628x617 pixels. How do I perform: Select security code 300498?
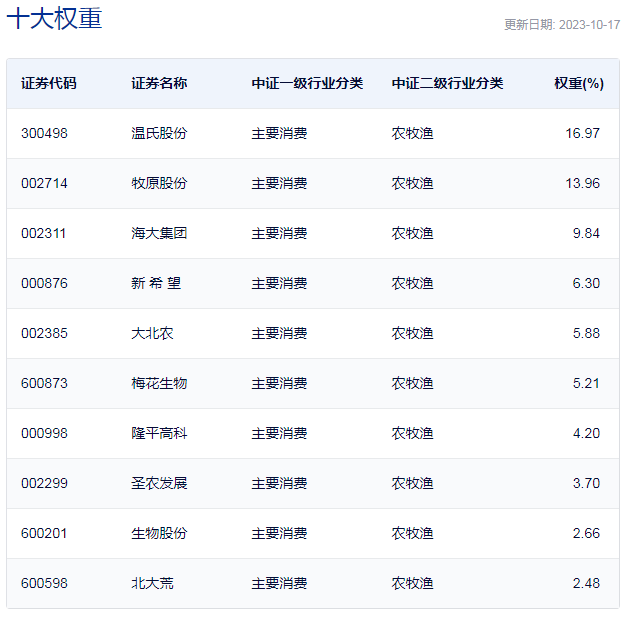click(44, 133)
